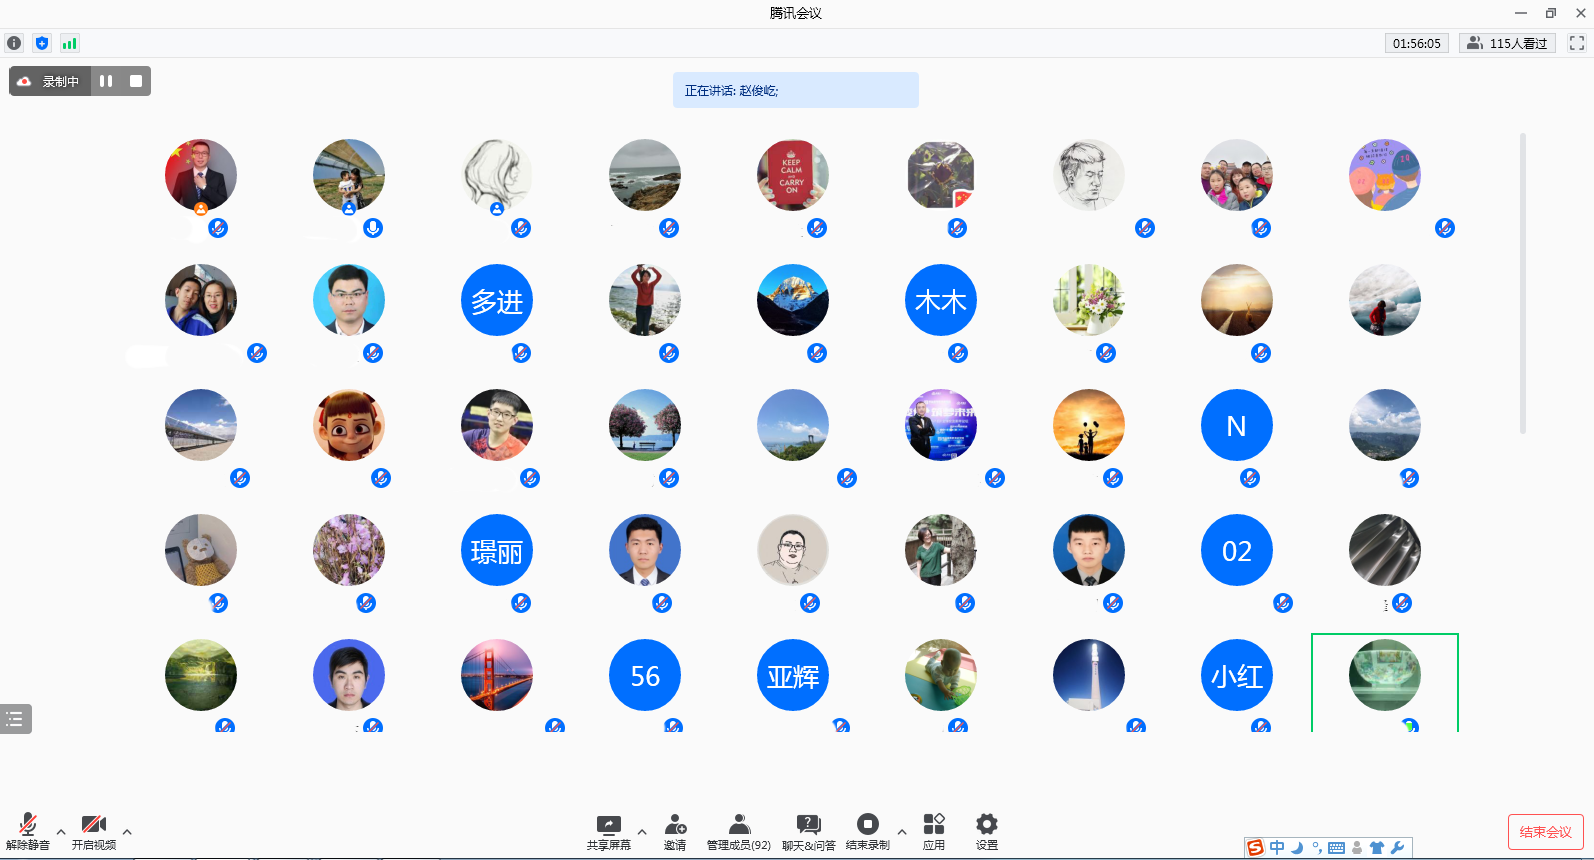Expand the video options arrow beside 开启视频
1594x860 pixels.
(127, 831)
